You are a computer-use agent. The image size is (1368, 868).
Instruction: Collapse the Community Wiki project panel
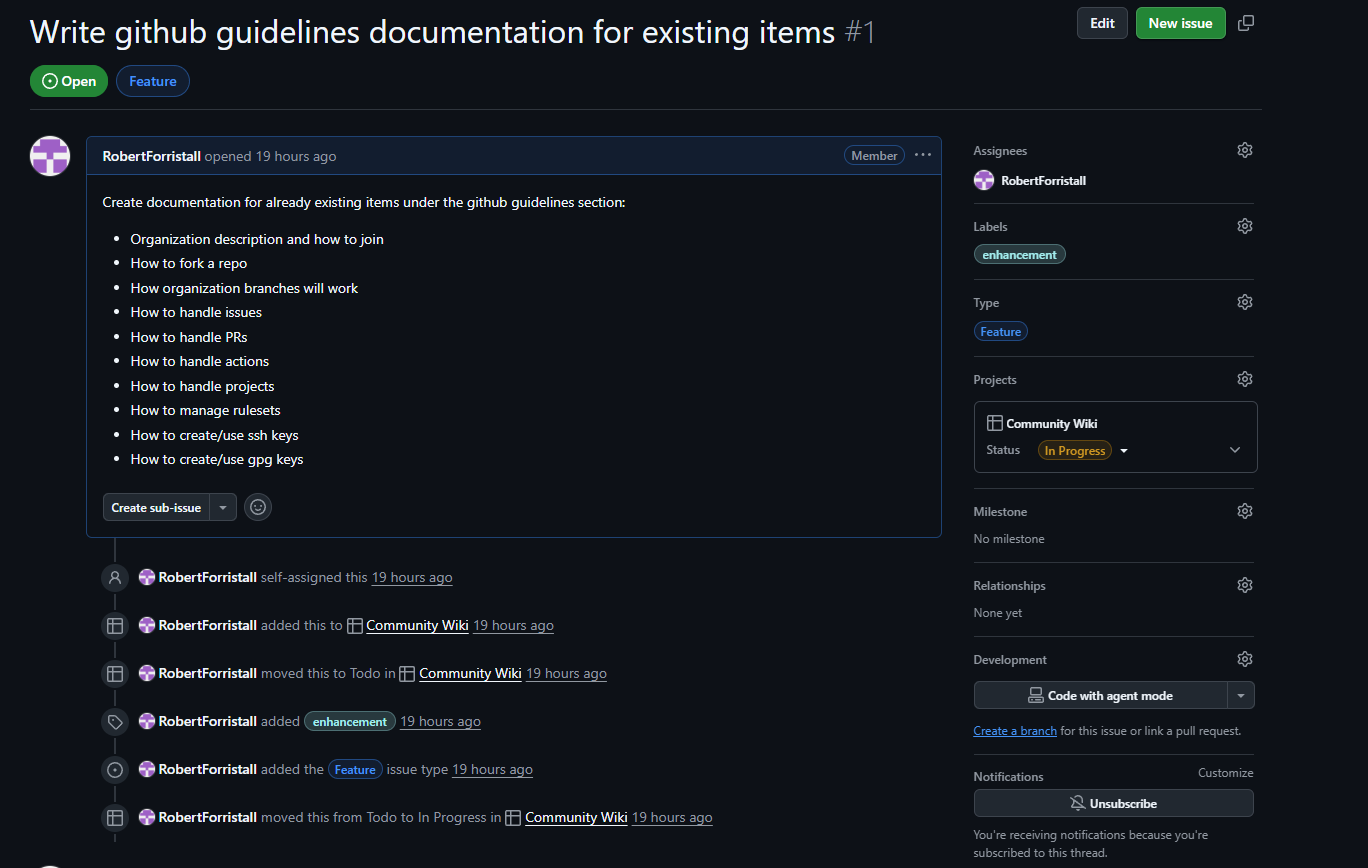[1234, 449]
